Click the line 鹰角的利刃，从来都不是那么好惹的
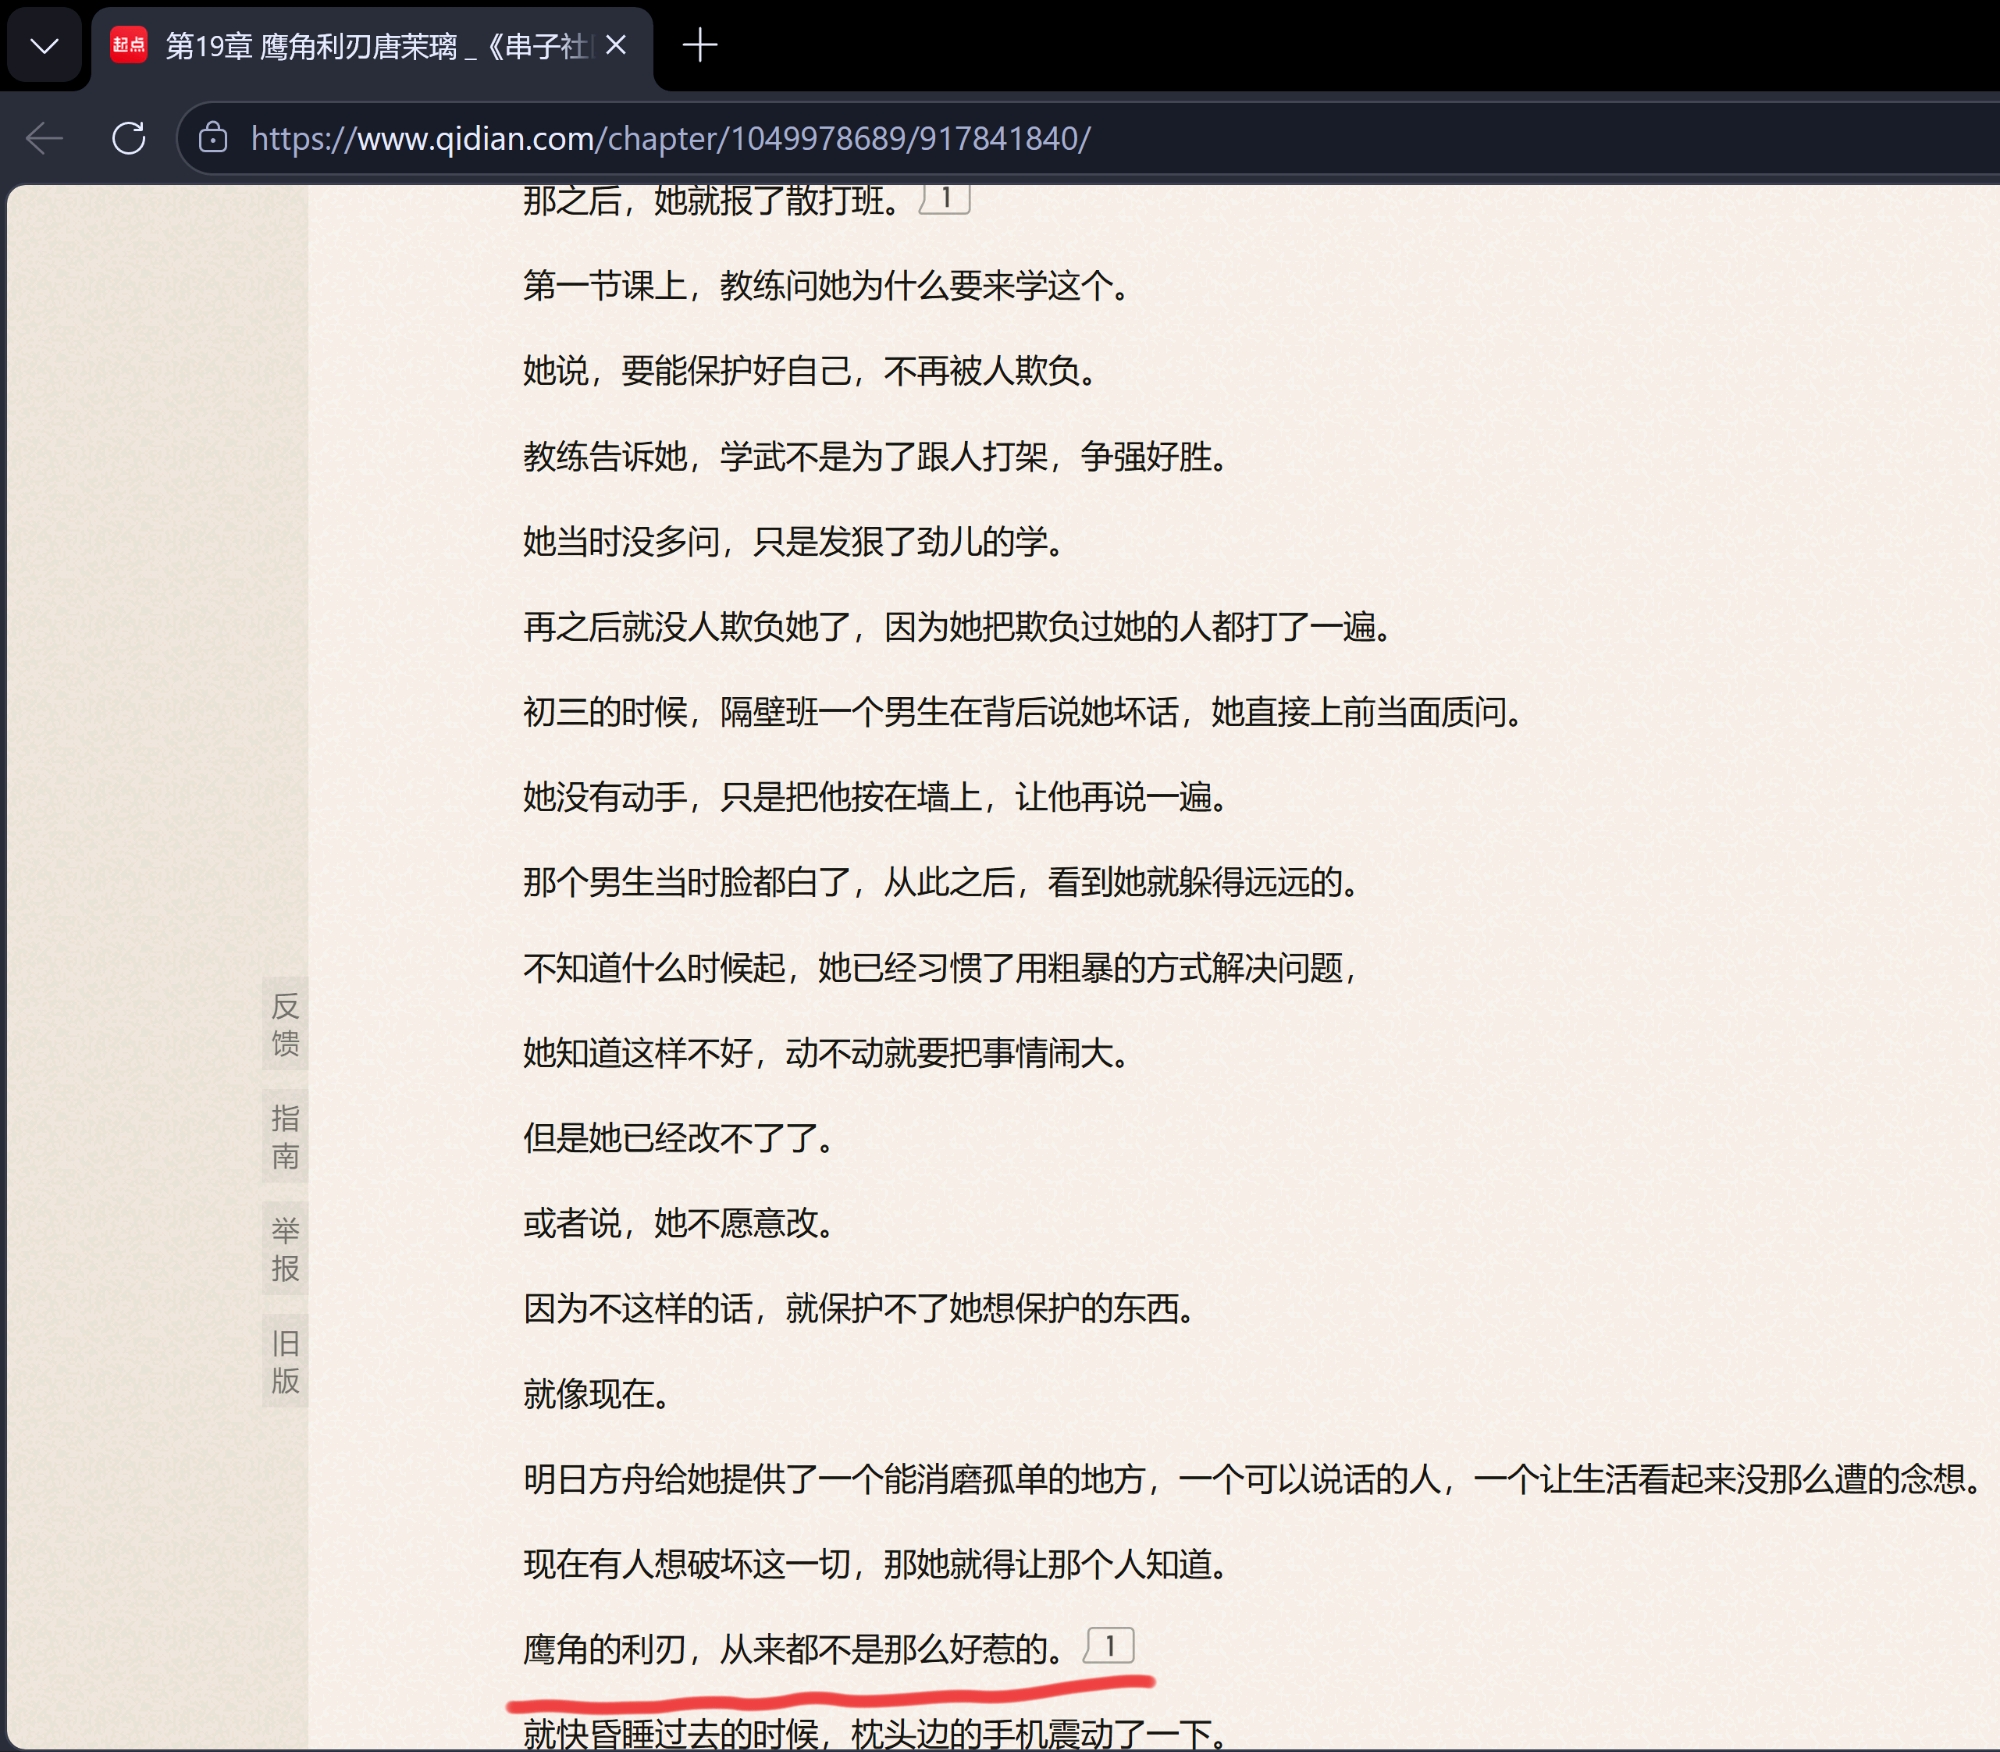Viewport: 2000px width, 1752px height. 796,1649
